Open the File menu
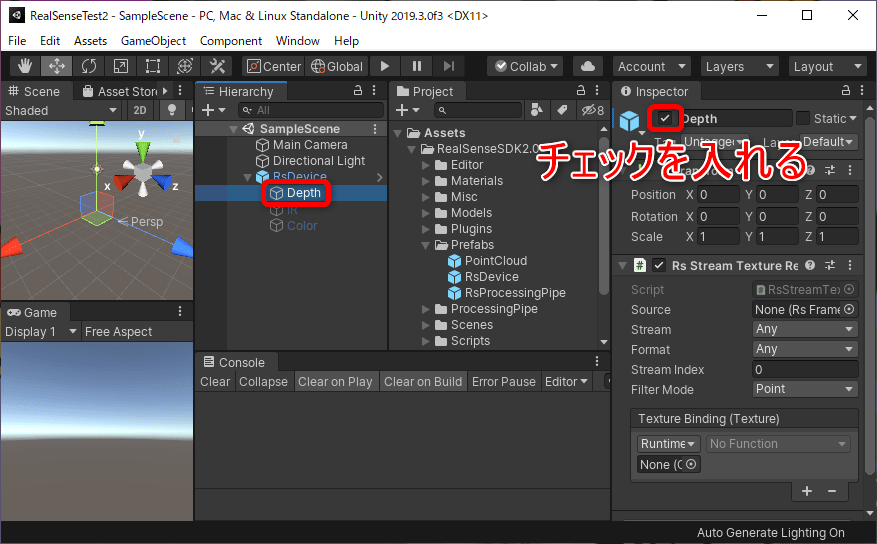The height and width of the screenshot is (544, 877). tap(17, 41)
